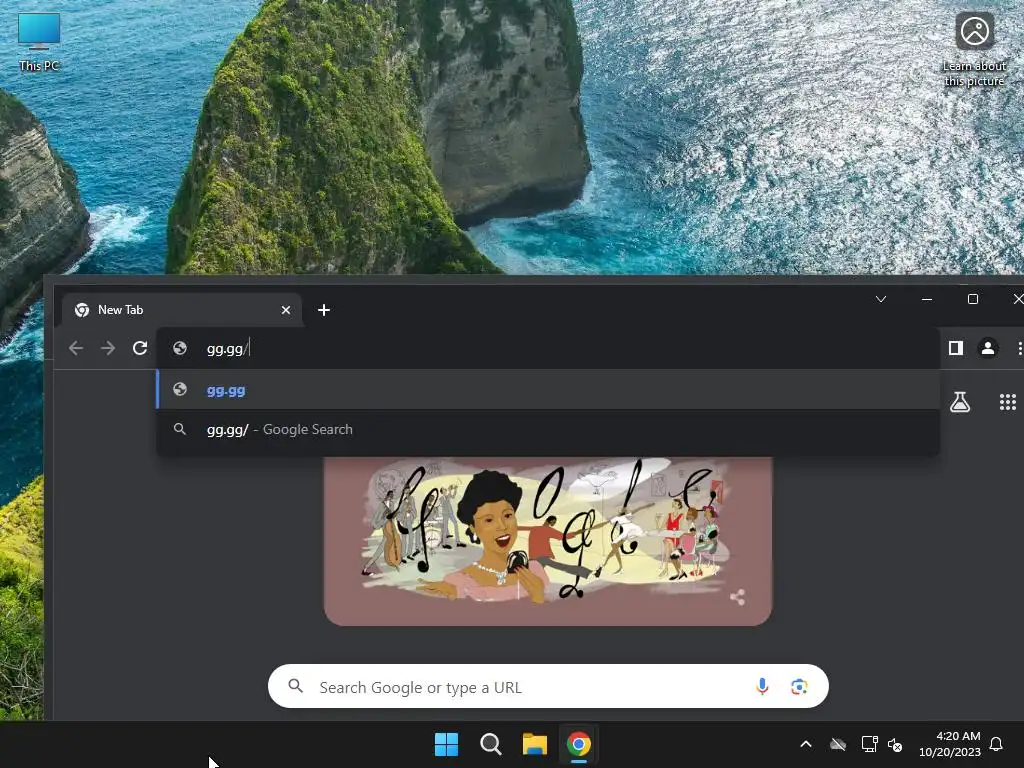The height and width of the screenshot is (768, 1024).
Task: Open the notifications bell icon
Action: tap(997, 744)
